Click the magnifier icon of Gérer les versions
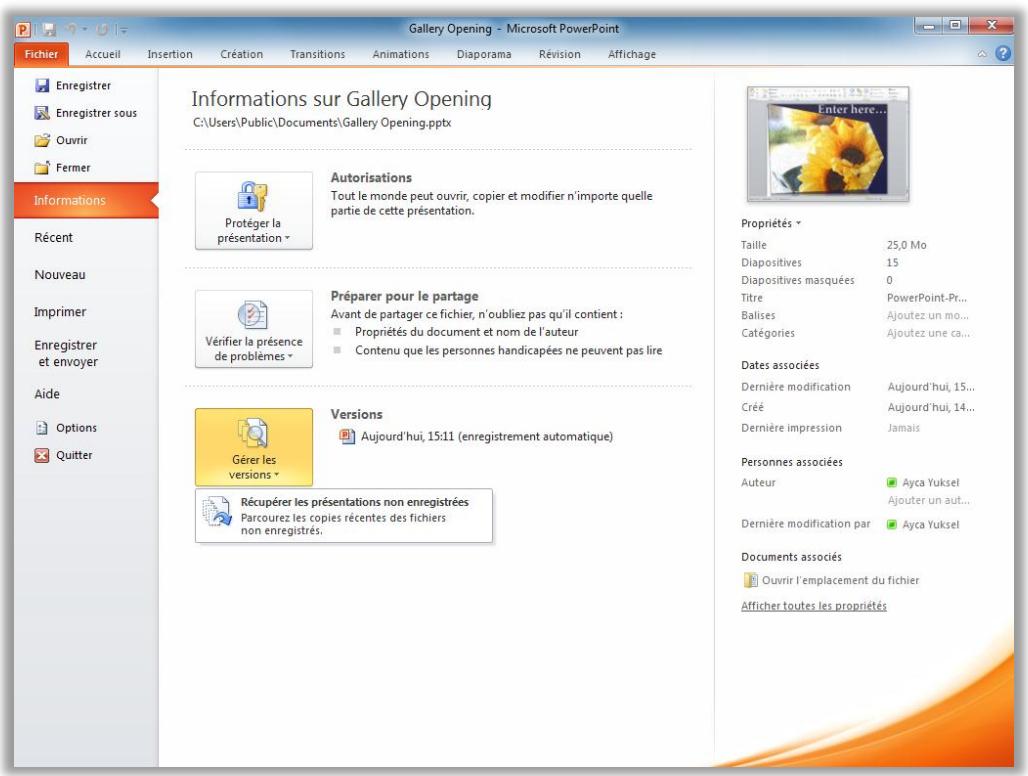Screen dimensions: 1028x776 (x=252, y=433)
